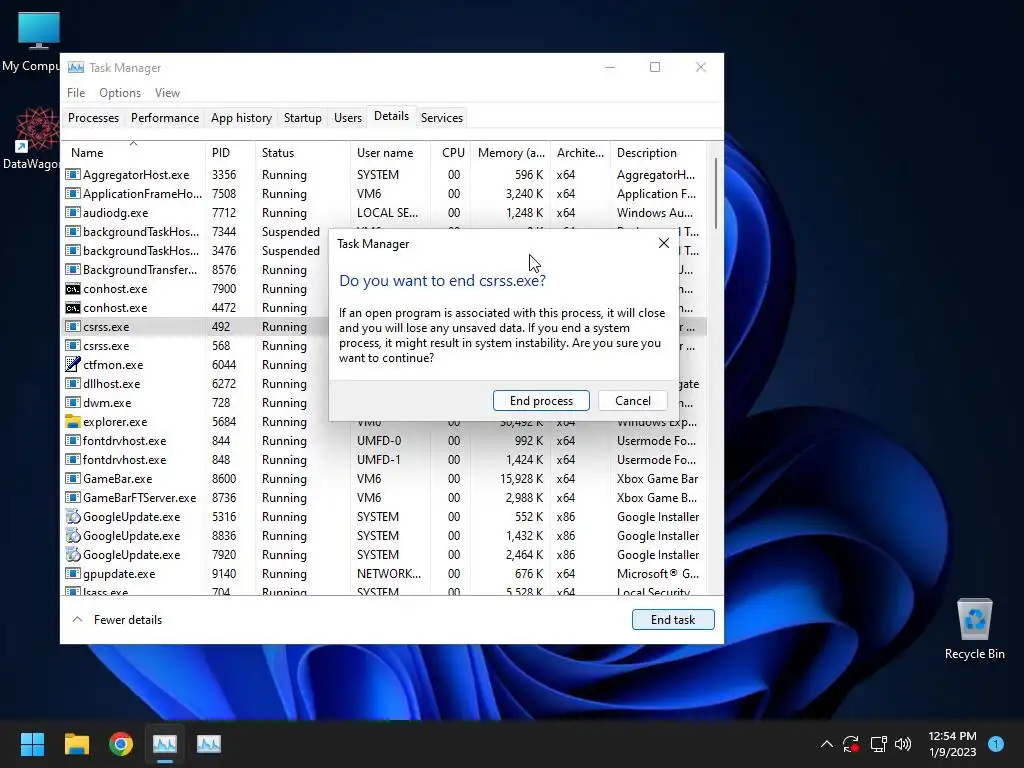Image resolution: width=1024 pixels, height=768 pixels.
Task: Click GoogleUpdate.exe icon with PID 8836
Action: pyautogui.click(x=72, y=536)
